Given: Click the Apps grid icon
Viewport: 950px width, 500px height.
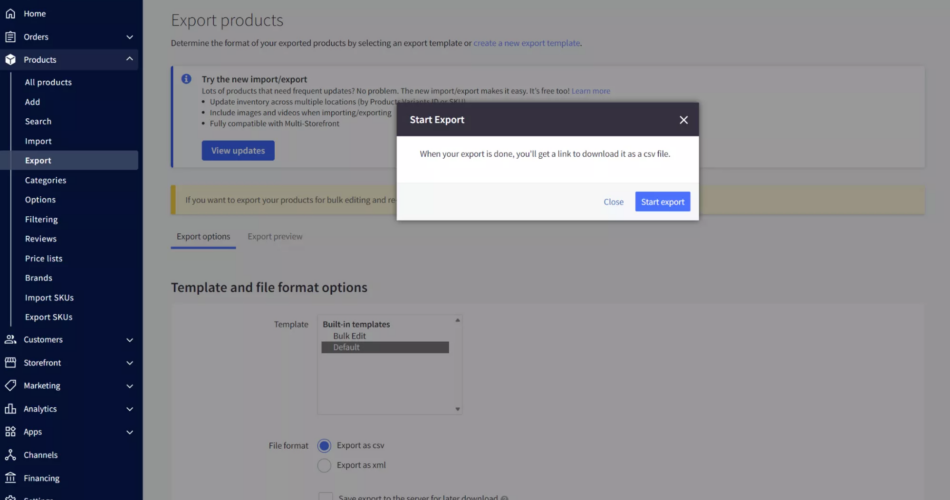Looking at the screenshot, I should click(x=10, y=432).
